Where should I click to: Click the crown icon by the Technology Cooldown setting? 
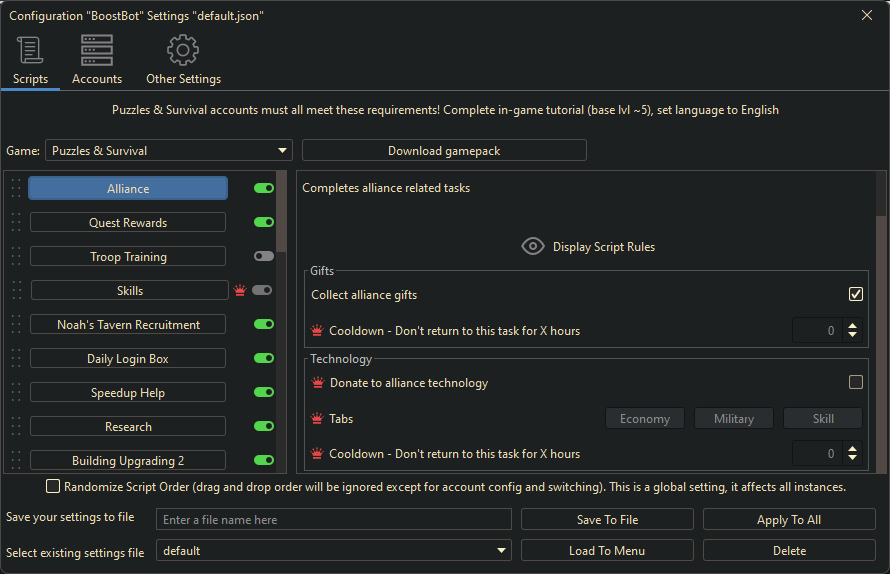pyautogui.click(x=317, y=454)
